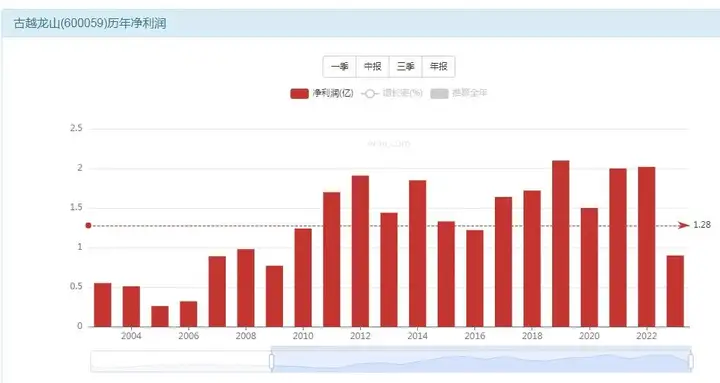720x383 pixels.
Task: Toggle the growth rate (%) legend line
Action: (392, 93)
